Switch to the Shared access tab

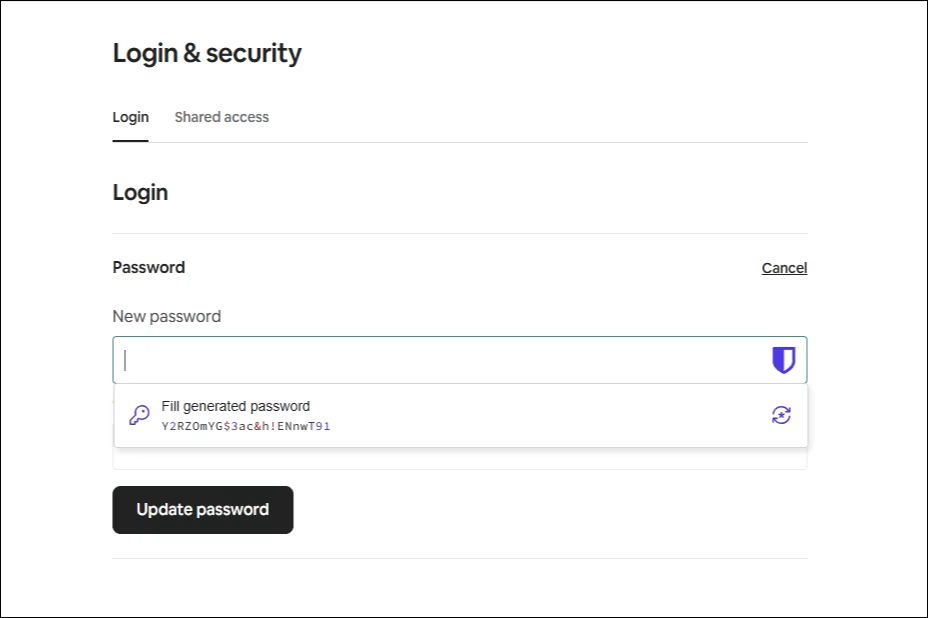point(221,117)
